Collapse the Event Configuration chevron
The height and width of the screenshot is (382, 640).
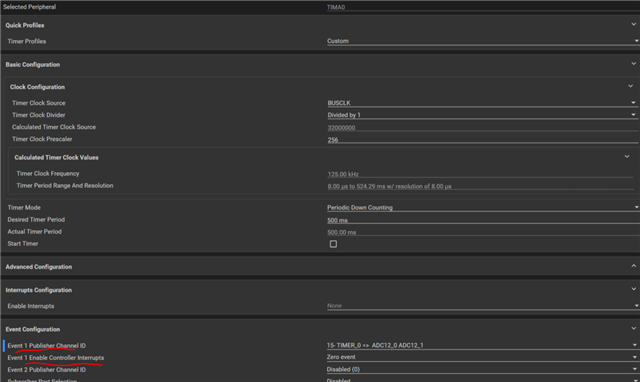click(633, 329)
